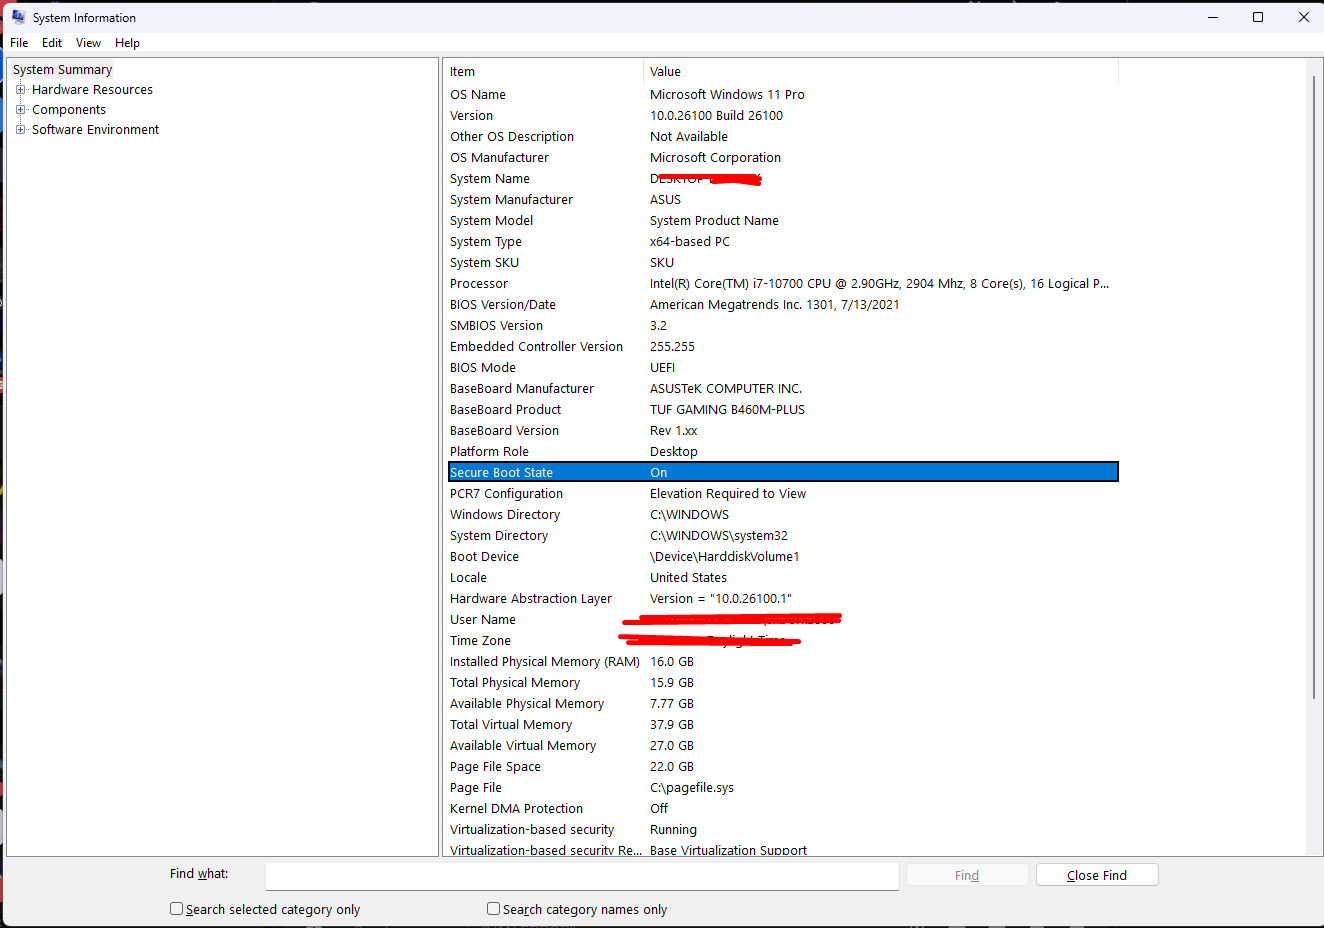Select the Hardware Resources tree item
This screenshot has width=1324, height=928.
coord(92,89)
